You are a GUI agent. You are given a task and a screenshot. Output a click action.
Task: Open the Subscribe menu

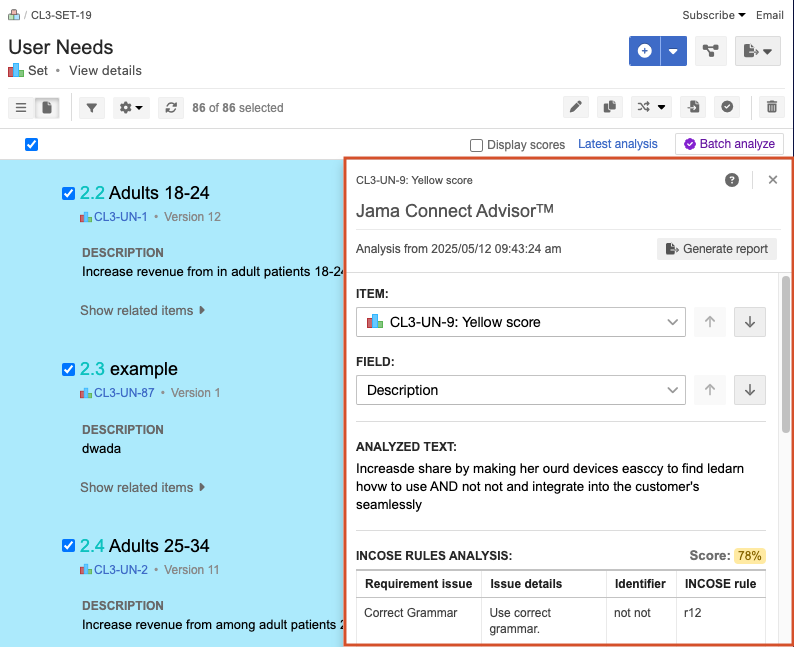point(713,15)
